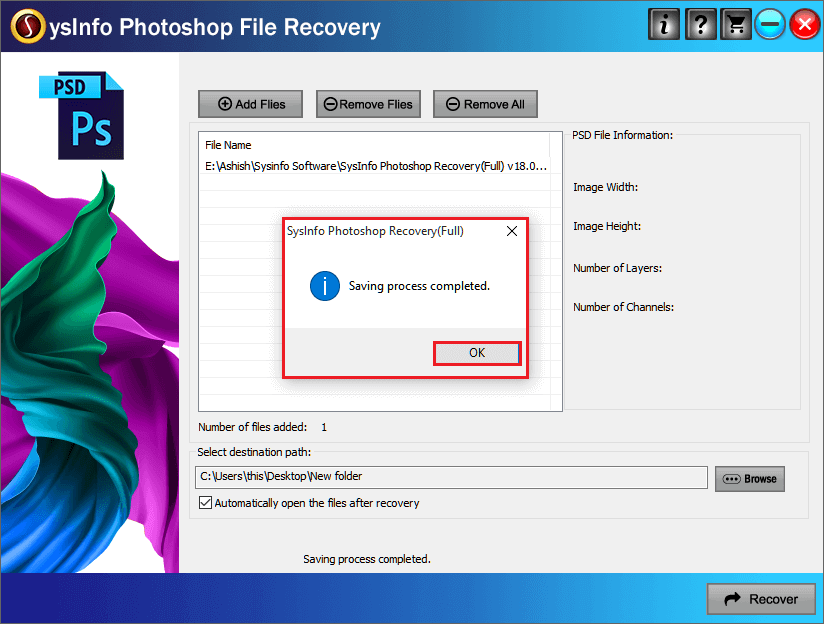Click the PSD Ps file icon
The image size is (824, 624).
(x=82, y=116)
